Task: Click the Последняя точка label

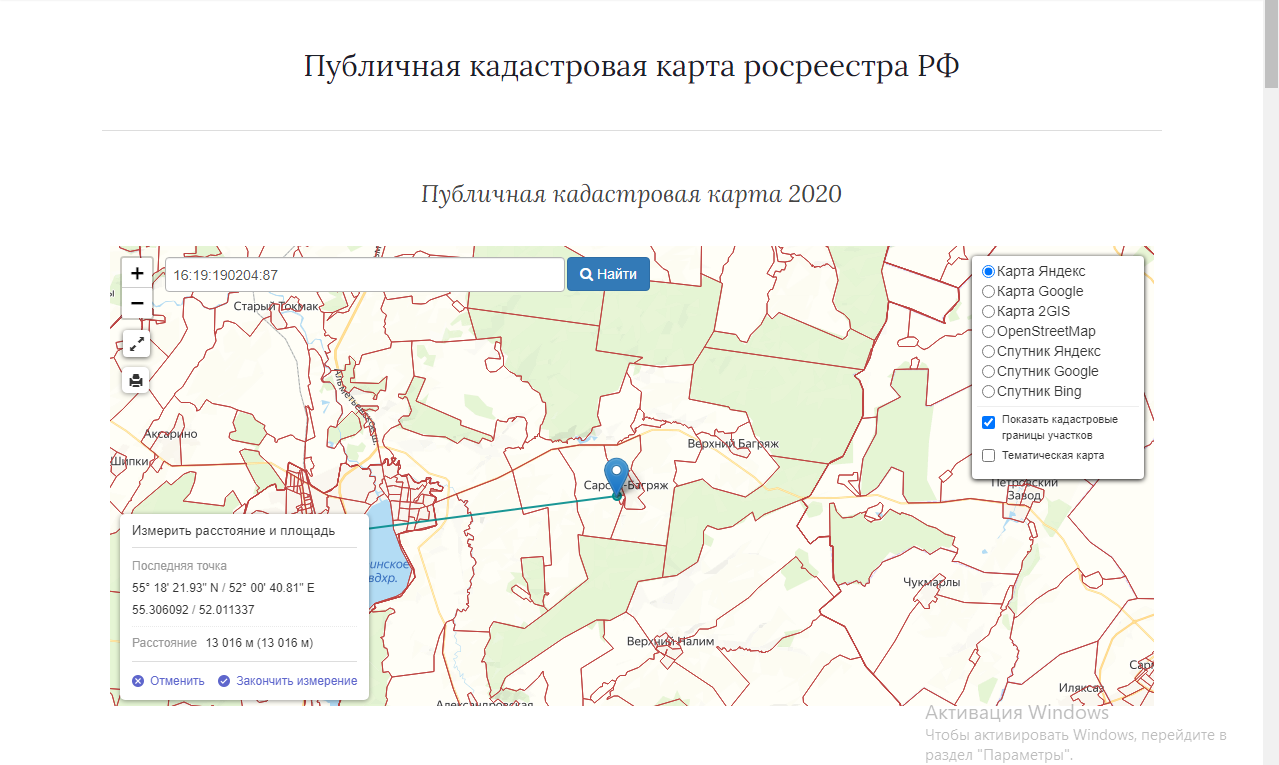Action: [180, 566]
